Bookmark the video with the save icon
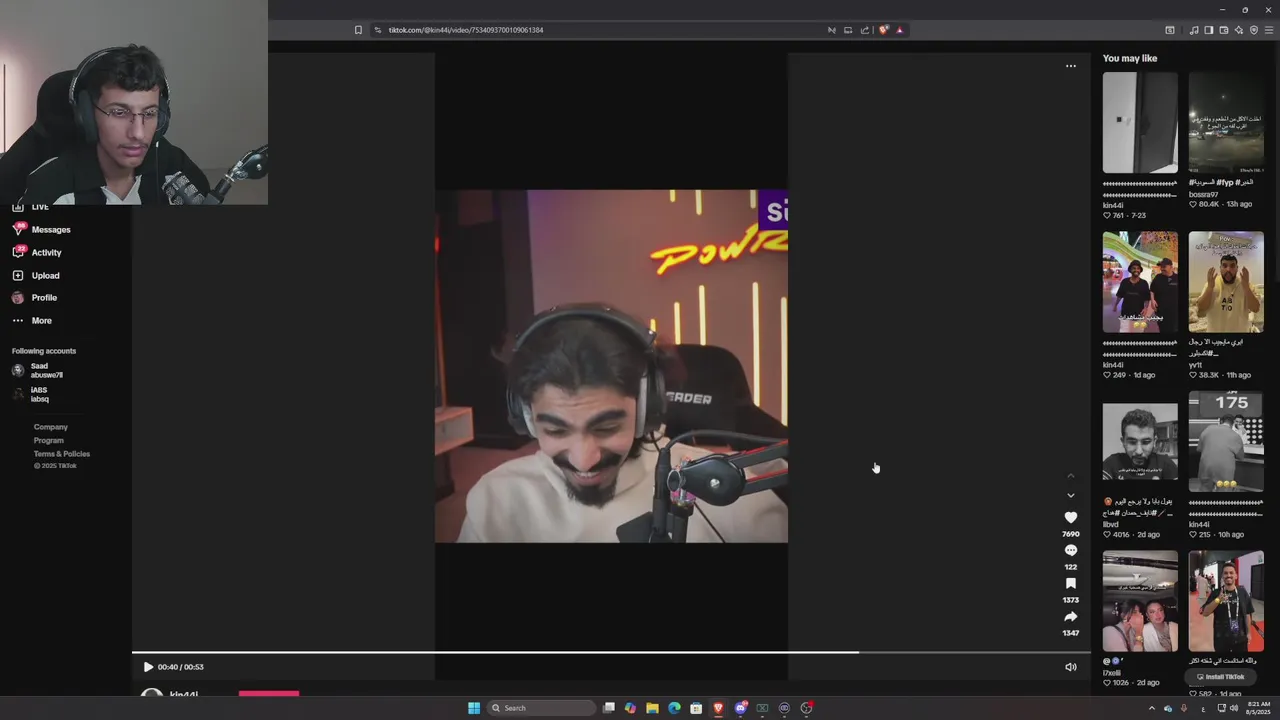The image size is (1280, 720). coord(1070,583)
